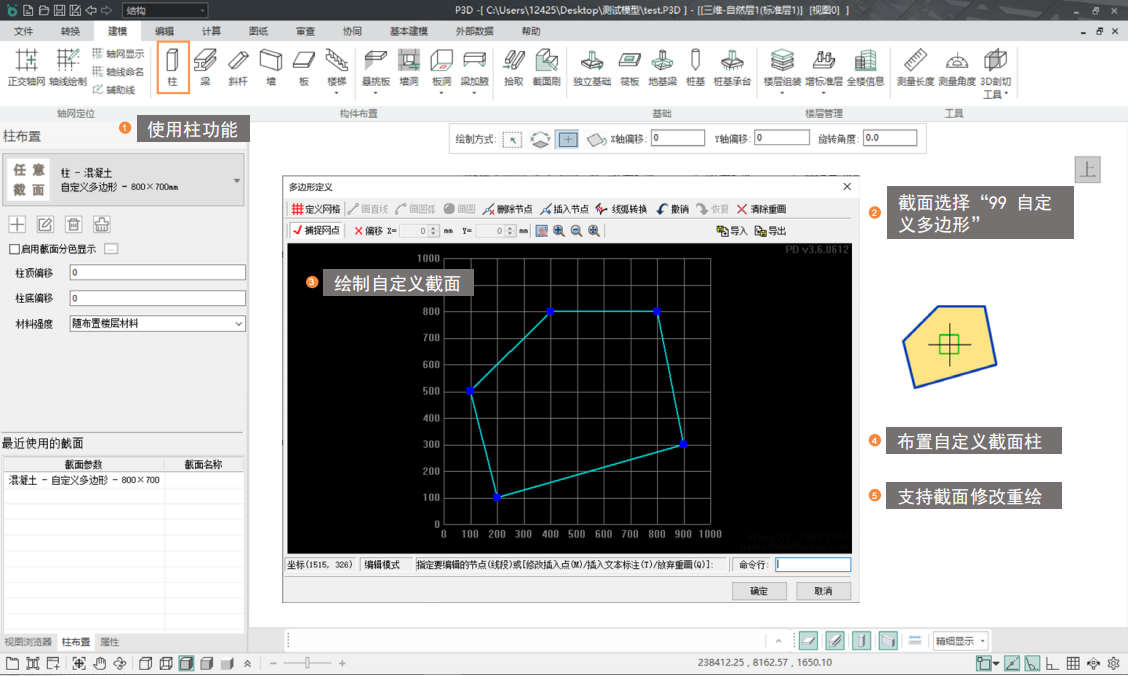
Task: Click the 撤销 undo arrow
Action: coord(672,209)
